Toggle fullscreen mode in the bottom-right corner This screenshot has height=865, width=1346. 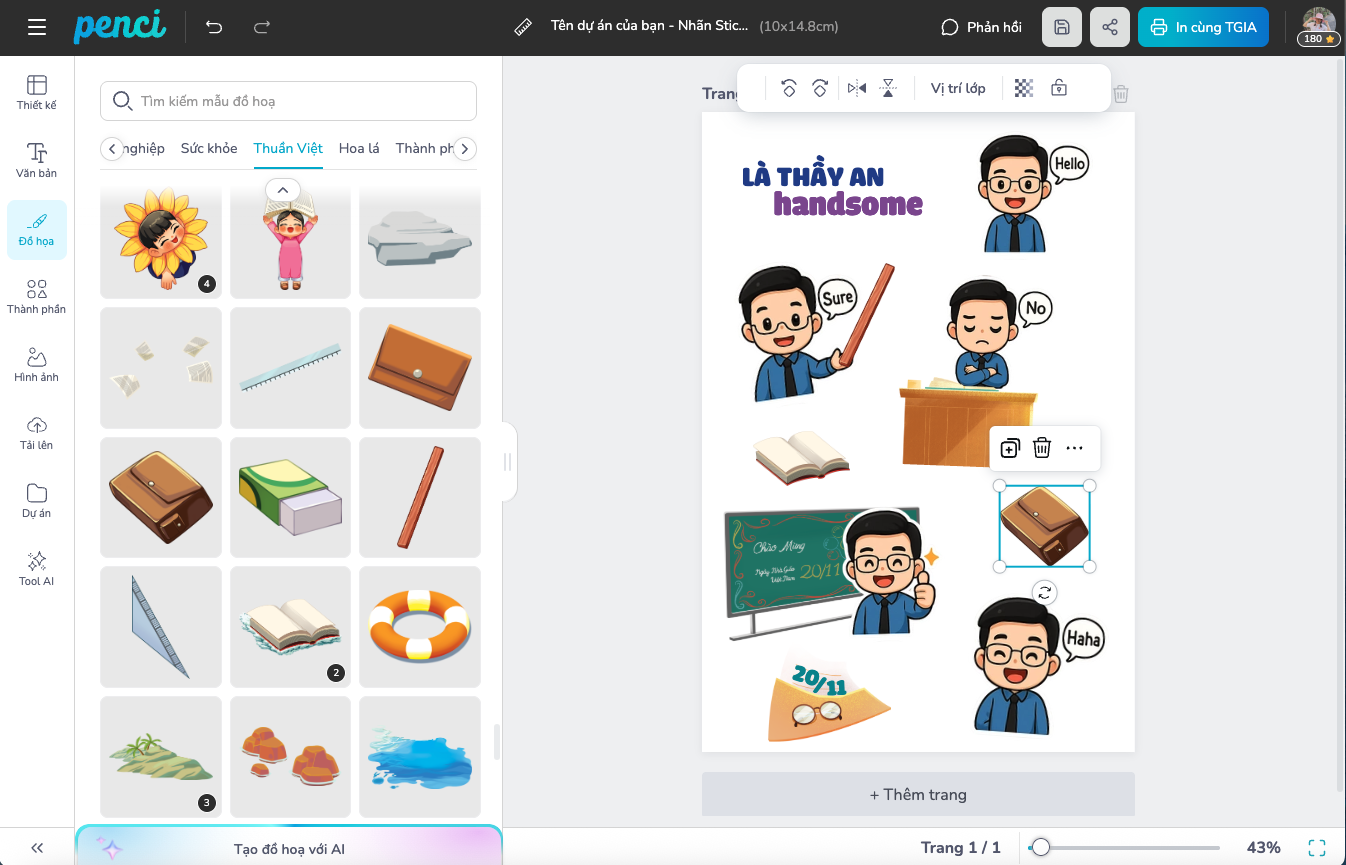1317,847
